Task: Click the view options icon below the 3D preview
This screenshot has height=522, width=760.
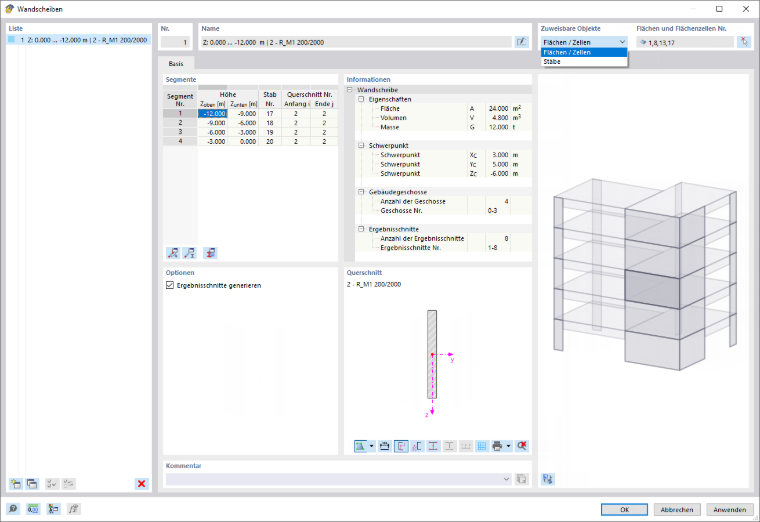Action: (548, 479)
